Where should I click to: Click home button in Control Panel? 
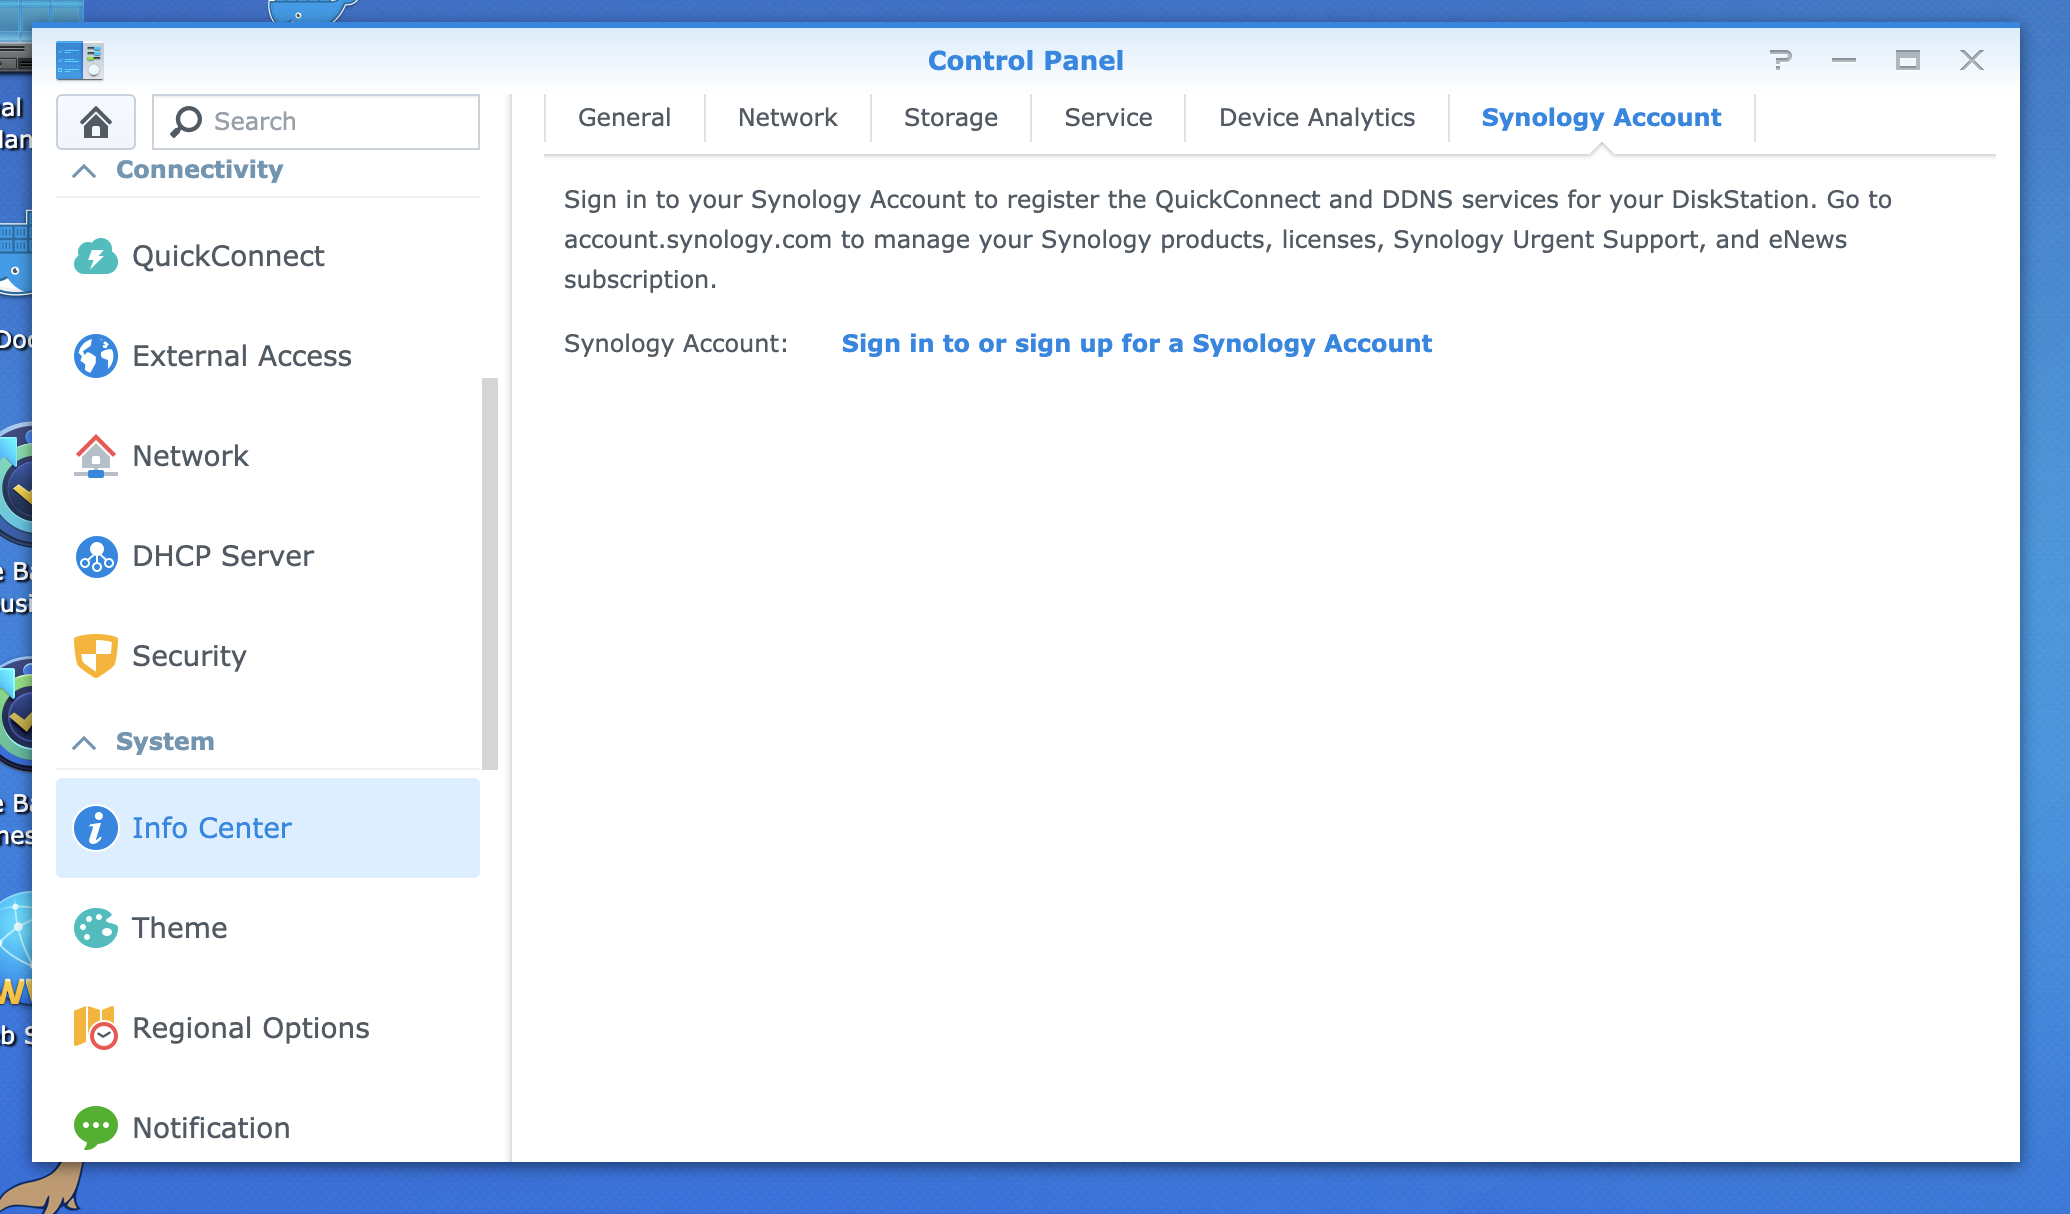pyautogui.click(x=98, y=121)
